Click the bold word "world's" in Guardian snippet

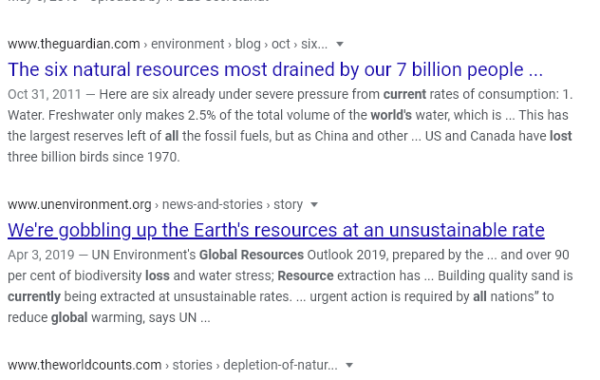[x=391, y=115]
